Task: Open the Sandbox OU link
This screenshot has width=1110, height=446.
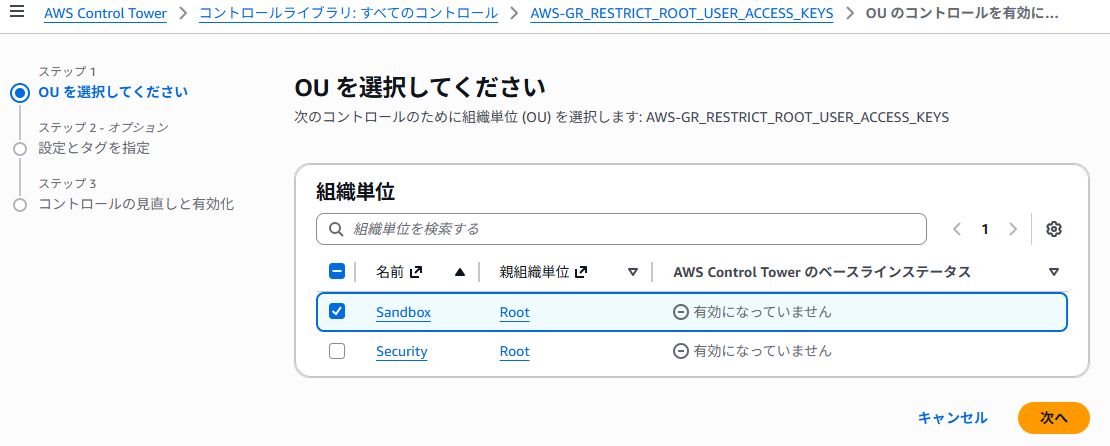Action: pyautogui.click(x=403, y=312)
